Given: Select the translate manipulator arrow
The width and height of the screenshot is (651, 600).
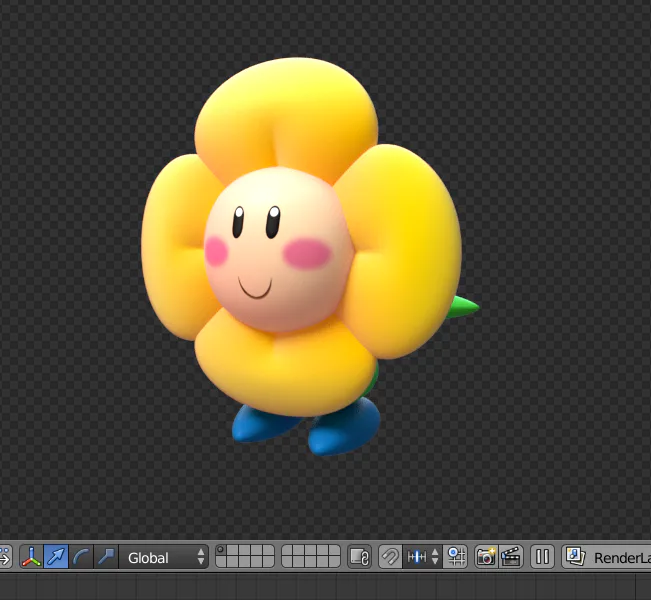Looking at the screenshot, I should point(56,557).
